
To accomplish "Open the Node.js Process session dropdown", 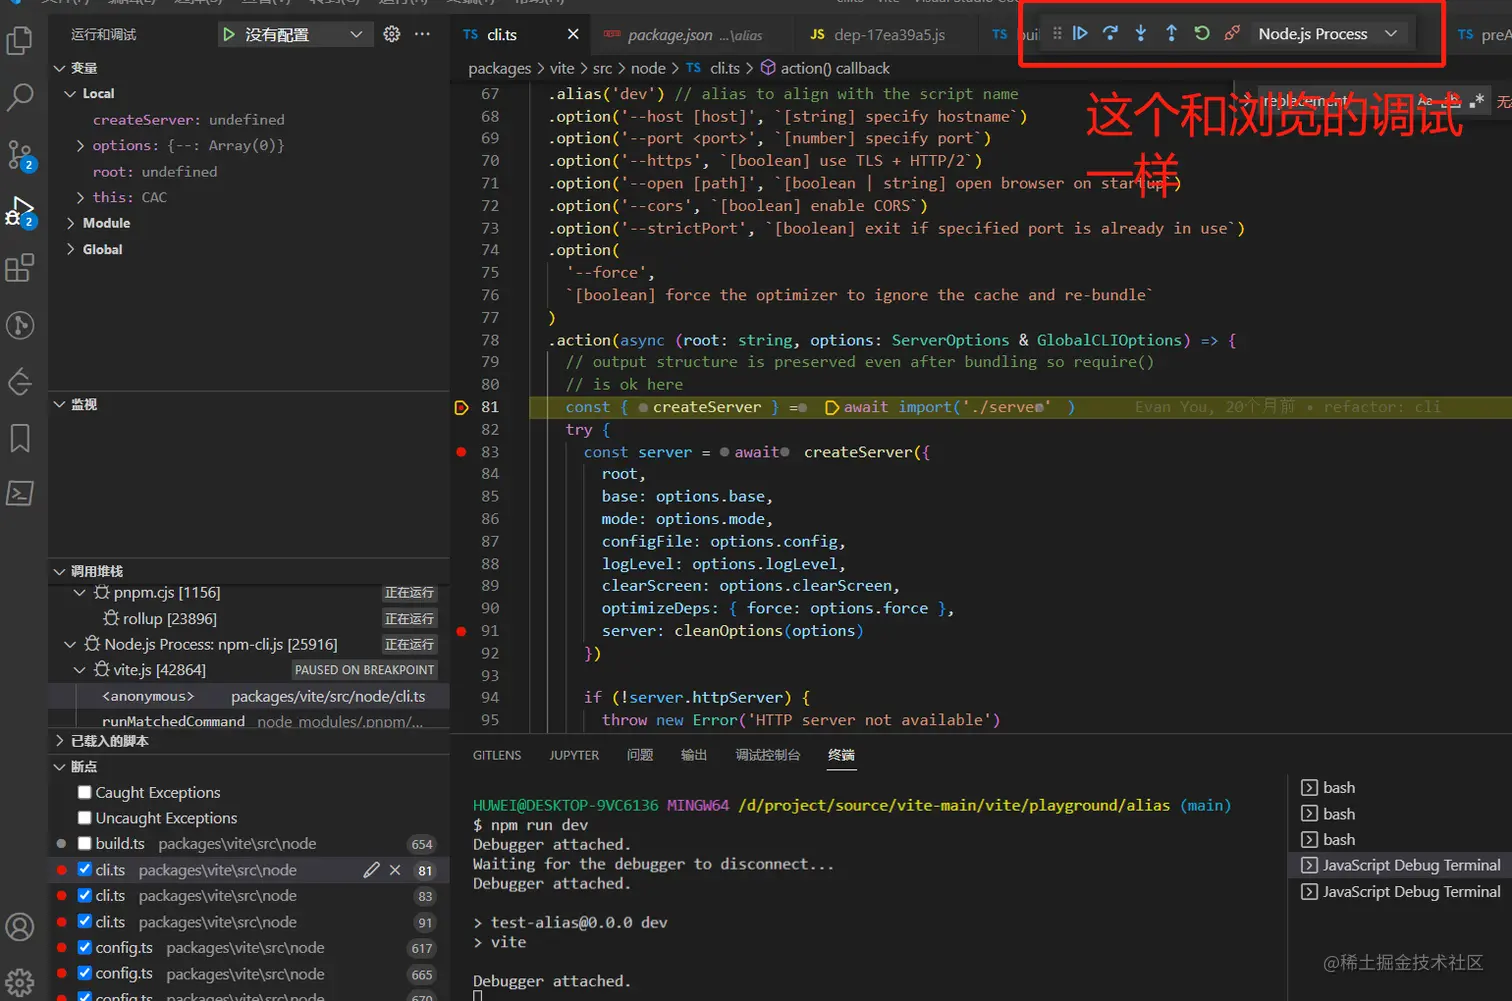I will click(x=1327, y=34).
